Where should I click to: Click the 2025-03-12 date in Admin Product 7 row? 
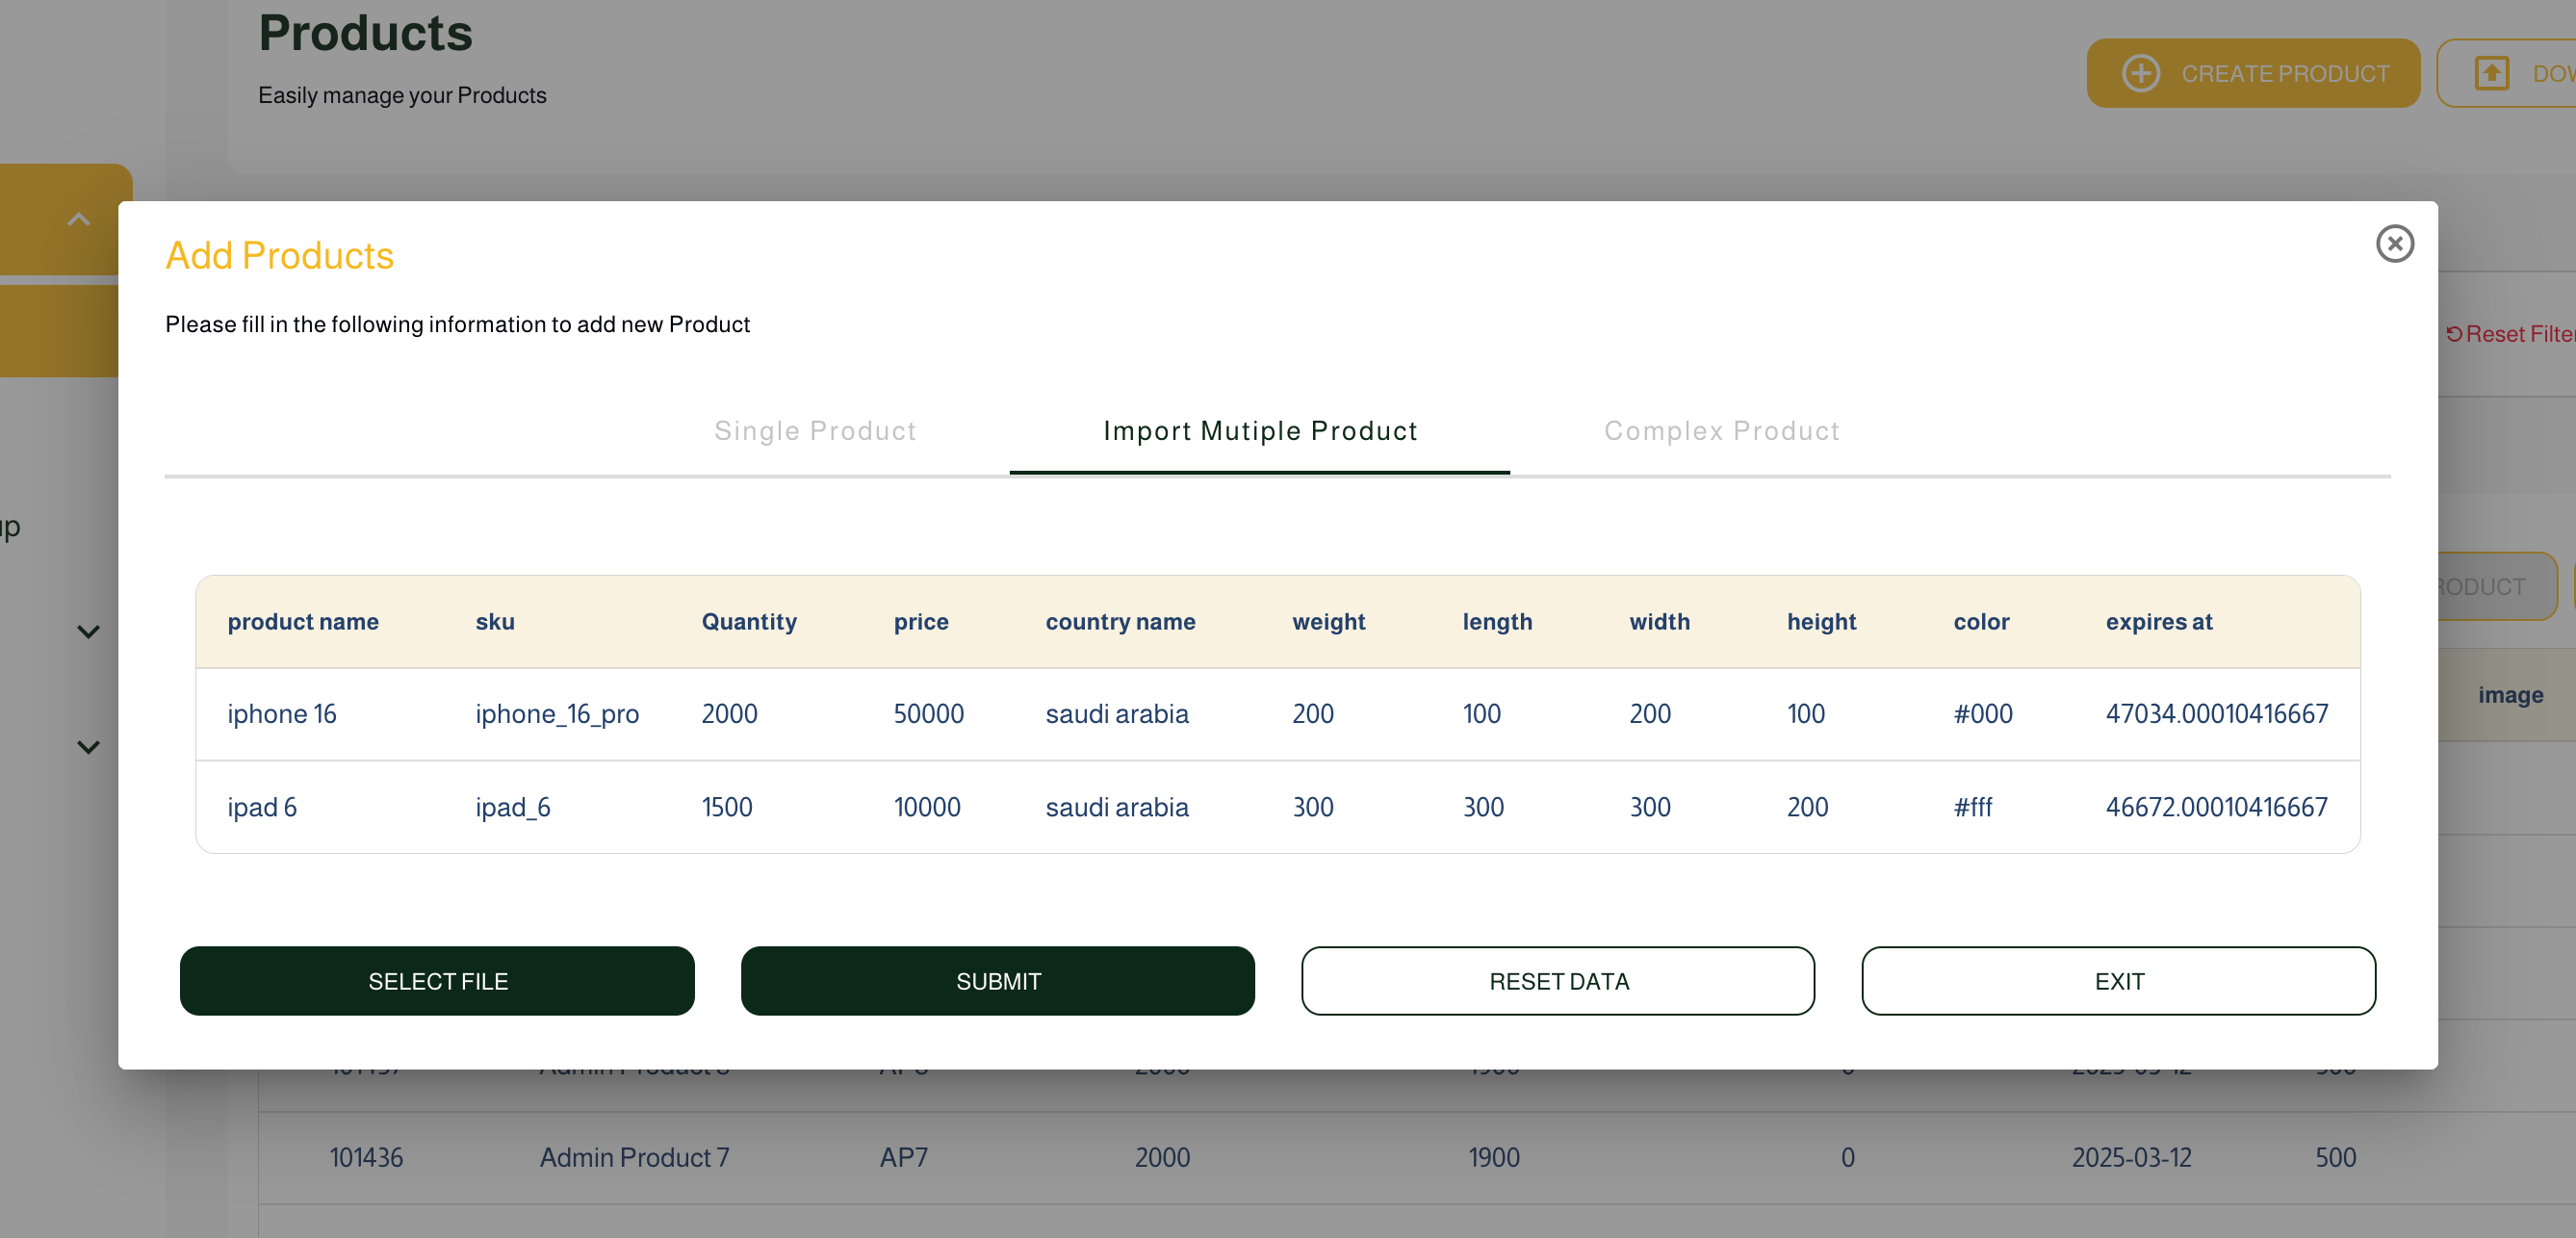[x=2131, y=1158]
